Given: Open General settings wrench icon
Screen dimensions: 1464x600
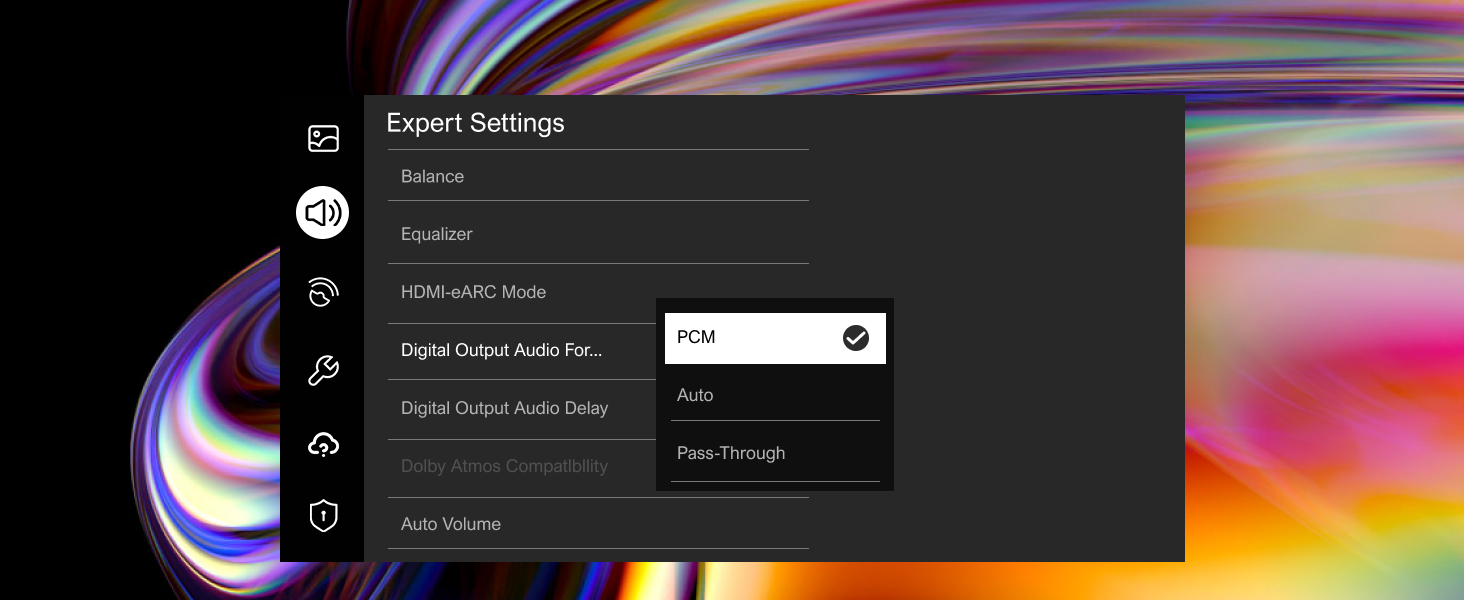Looking at the screenshot, I should pyautogui.click(x=323, y=371).
